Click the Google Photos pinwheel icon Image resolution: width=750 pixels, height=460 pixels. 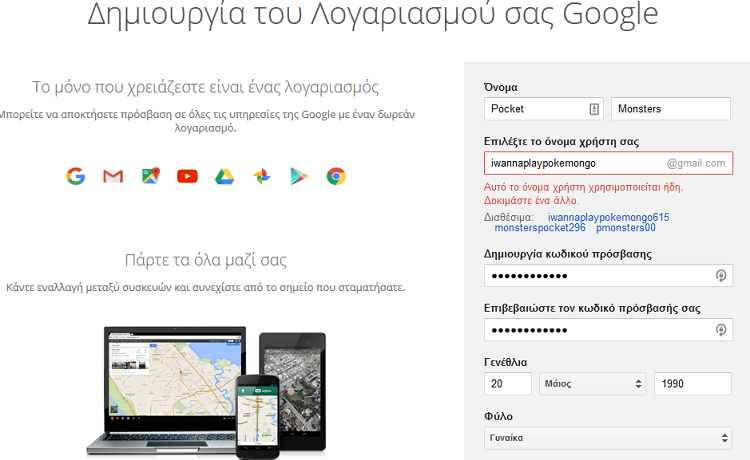262,176
